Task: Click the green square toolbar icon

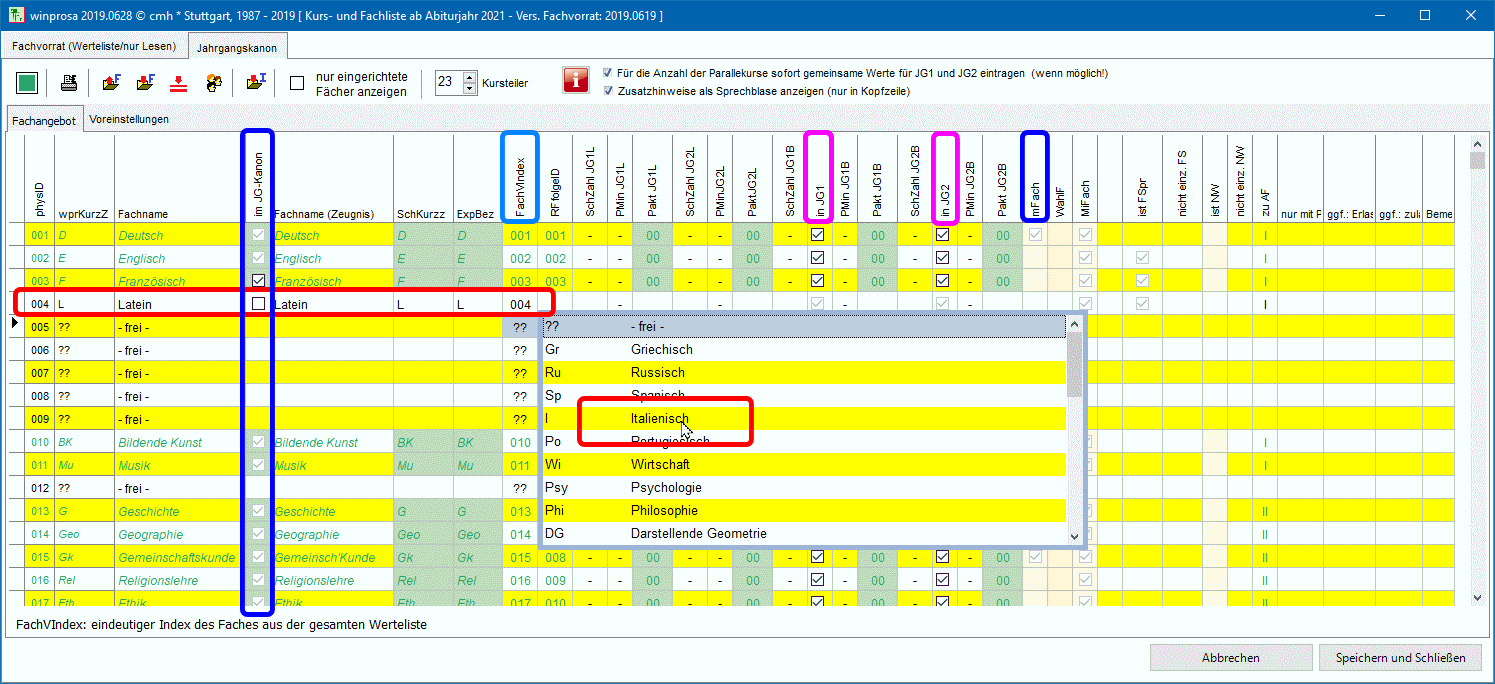Action: coord(27,83)
